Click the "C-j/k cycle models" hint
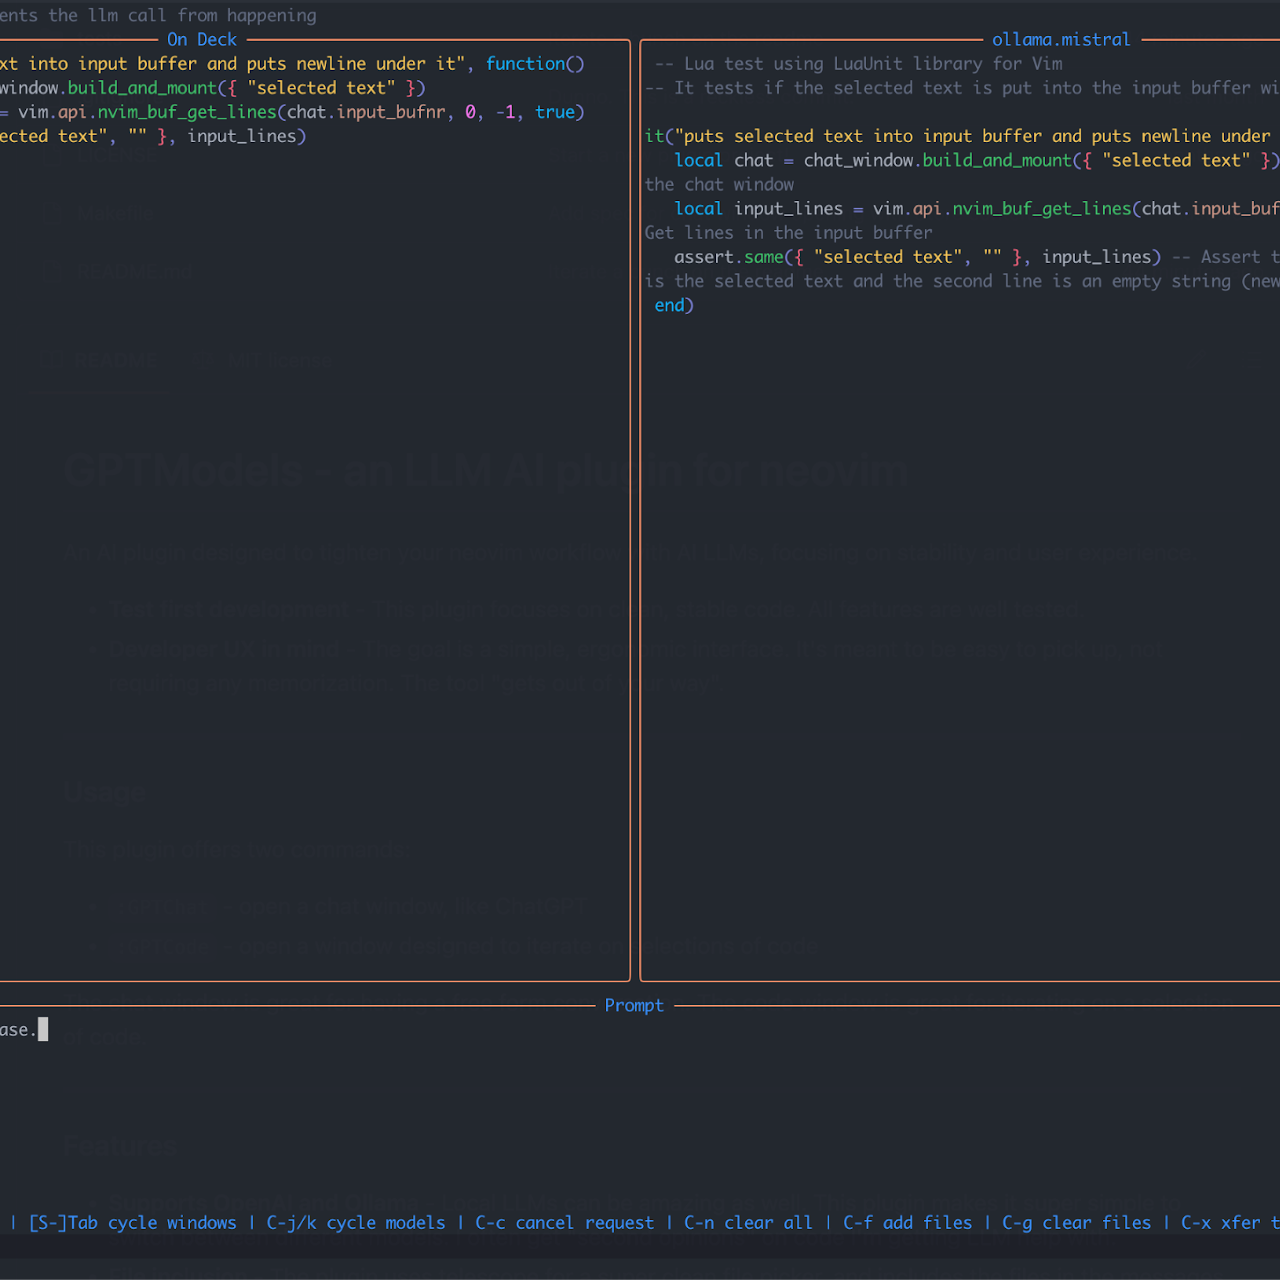The width and height of the screenshot is (1280, 1280). coord(356,1223)
